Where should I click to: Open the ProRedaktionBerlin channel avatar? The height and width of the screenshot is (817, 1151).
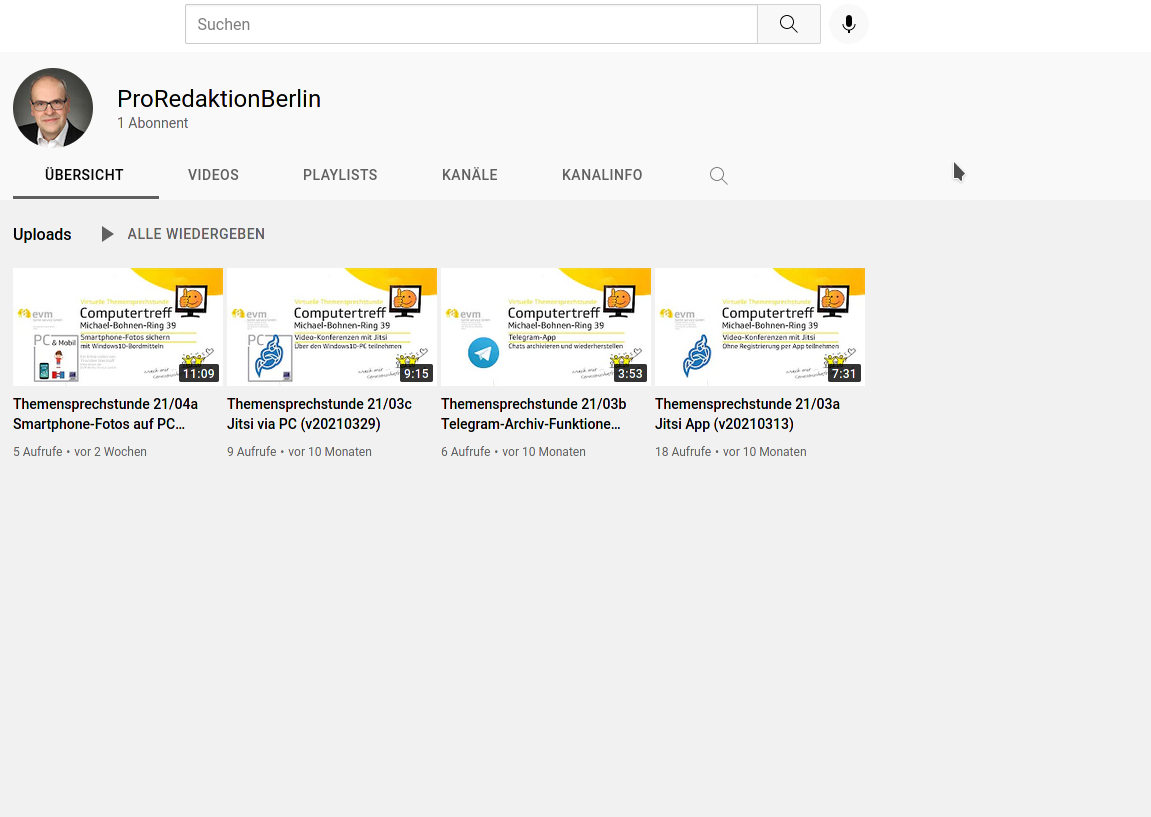click(52, 107)
